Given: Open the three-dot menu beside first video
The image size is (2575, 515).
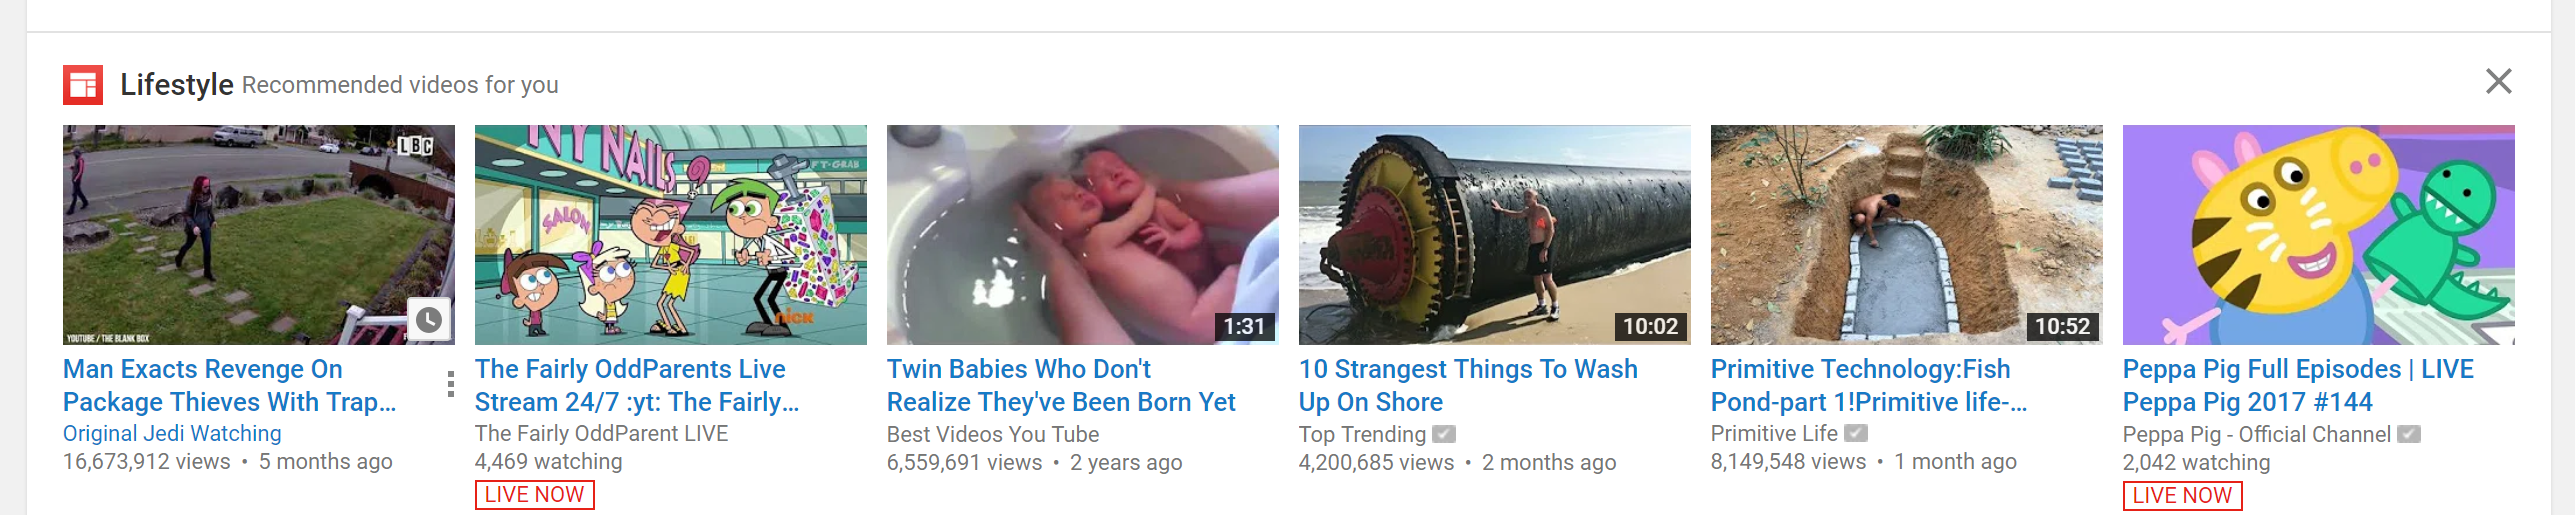Looking at the screenshot, I should [x=451, y=384].
